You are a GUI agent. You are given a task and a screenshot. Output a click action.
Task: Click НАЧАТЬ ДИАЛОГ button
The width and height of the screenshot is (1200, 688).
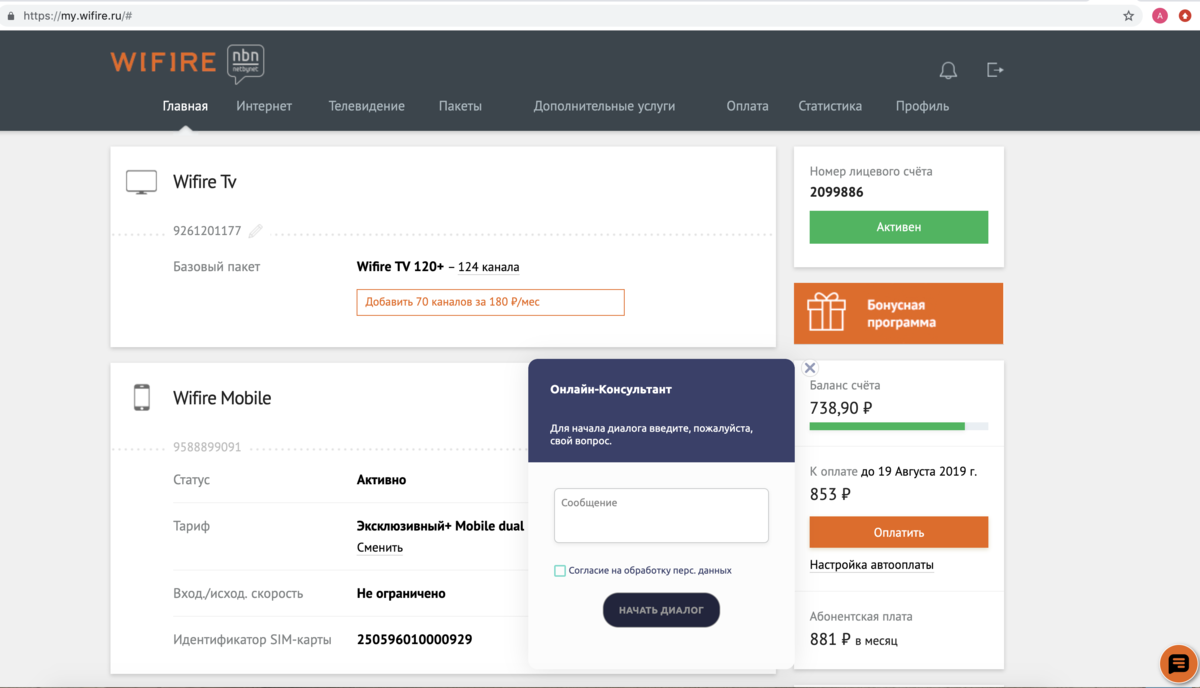pos(661,610)
